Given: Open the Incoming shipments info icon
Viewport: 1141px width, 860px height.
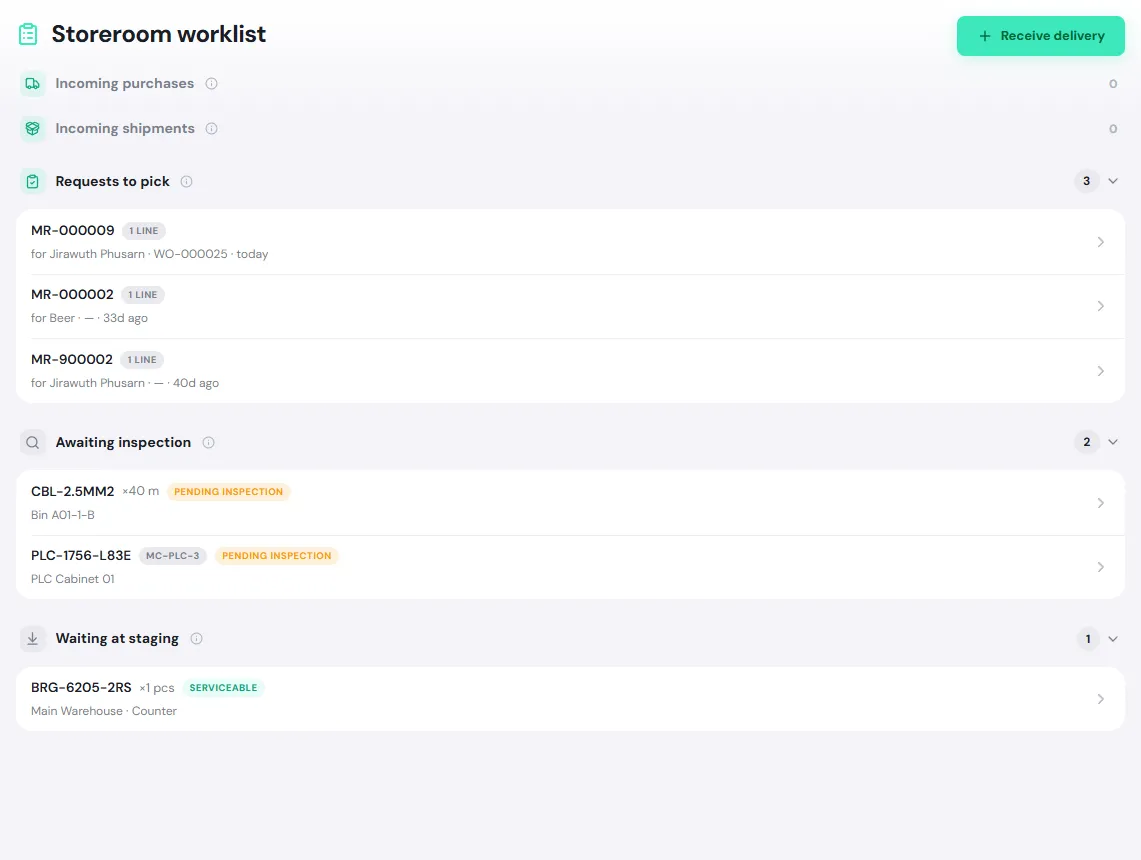Looking at the screenshot, I should coord(212,129).
